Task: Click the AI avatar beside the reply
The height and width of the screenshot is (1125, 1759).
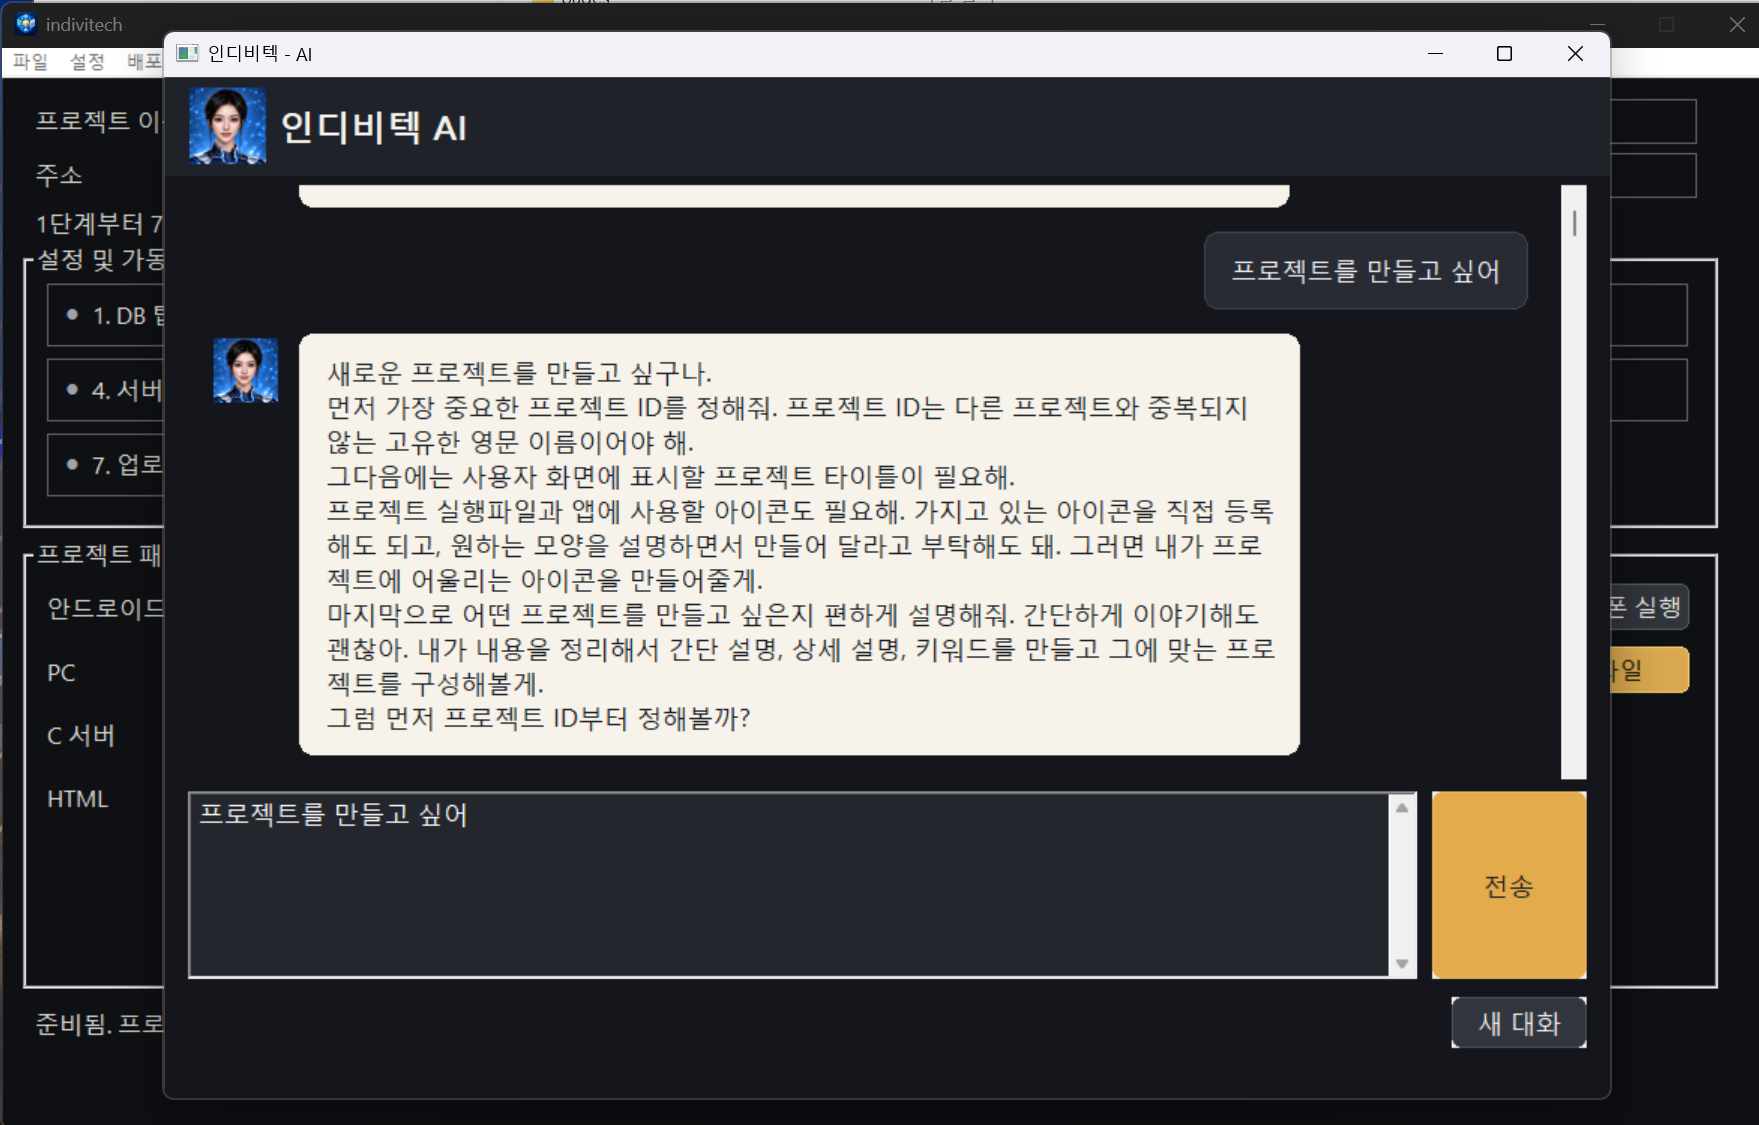Action: (x=246, y=371)
